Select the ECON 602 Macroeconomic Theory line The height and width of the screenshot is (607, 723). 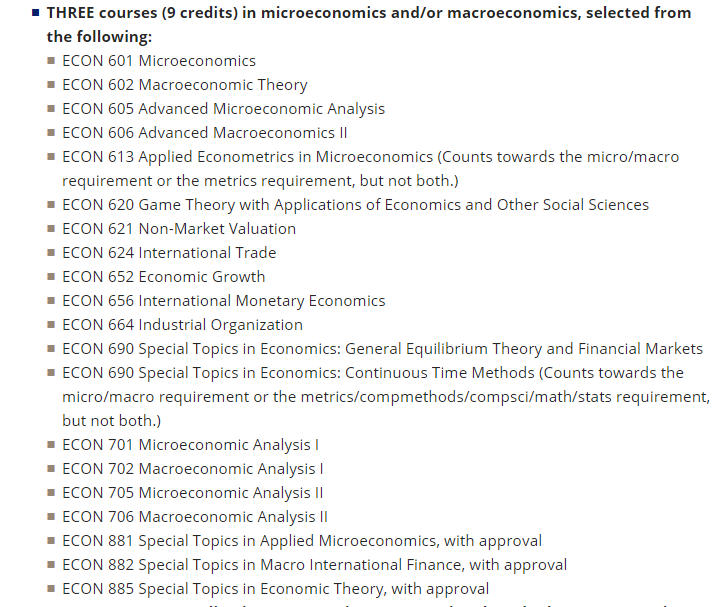pyautogui.click(x=184, y=85)
